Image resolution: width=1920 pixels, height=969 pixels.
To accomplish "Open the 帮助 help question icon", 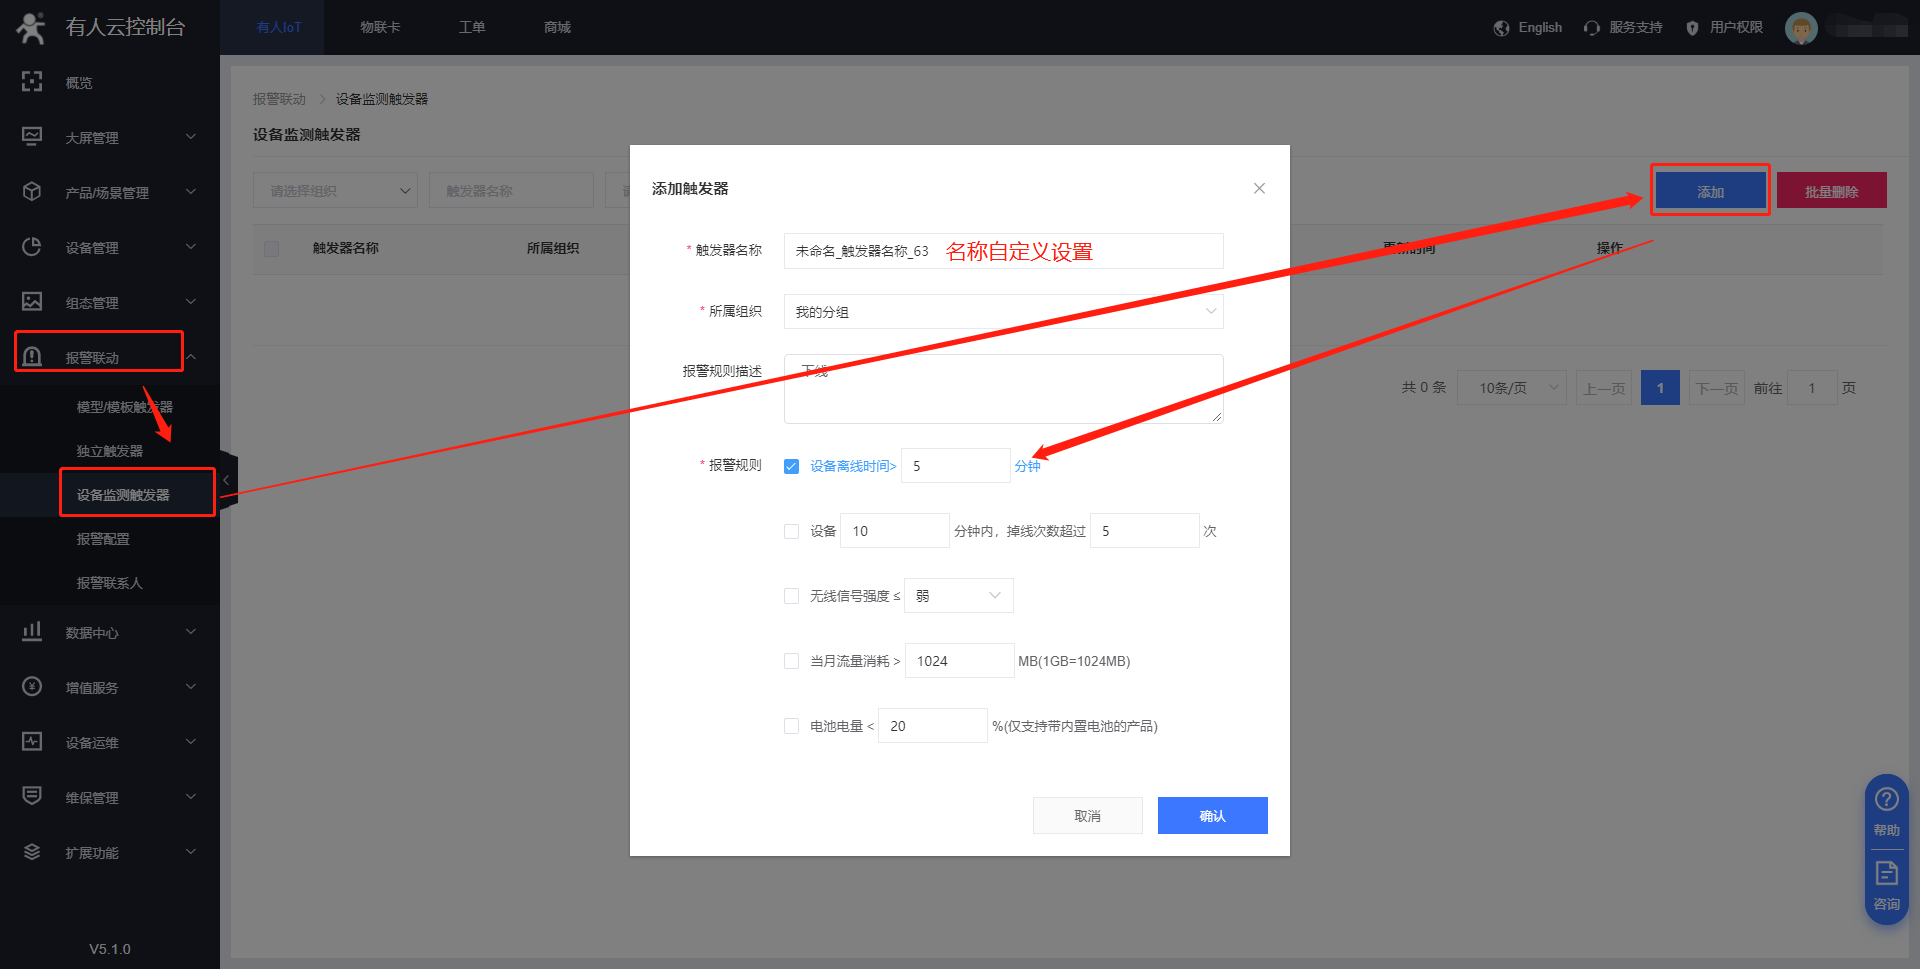I will (x=1886, y=800).
